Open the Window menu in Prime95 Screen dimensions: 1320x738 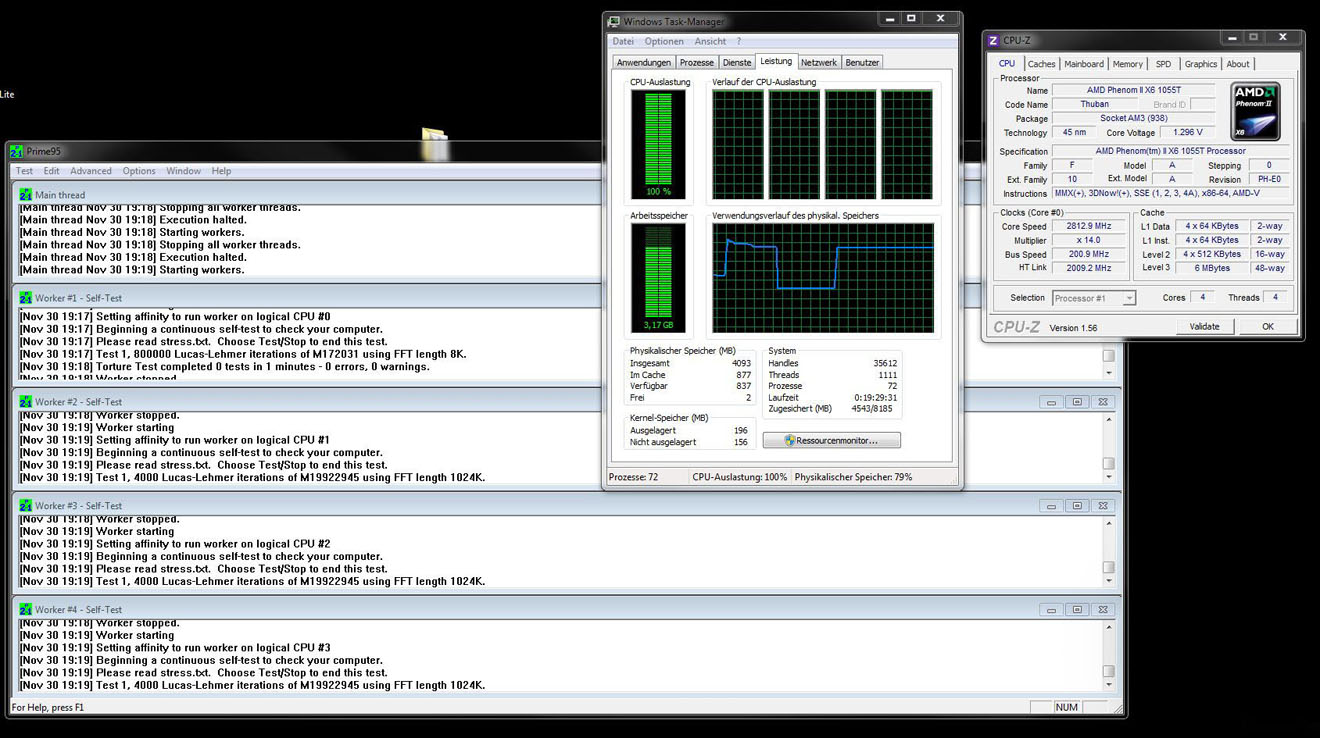point(183,171)
